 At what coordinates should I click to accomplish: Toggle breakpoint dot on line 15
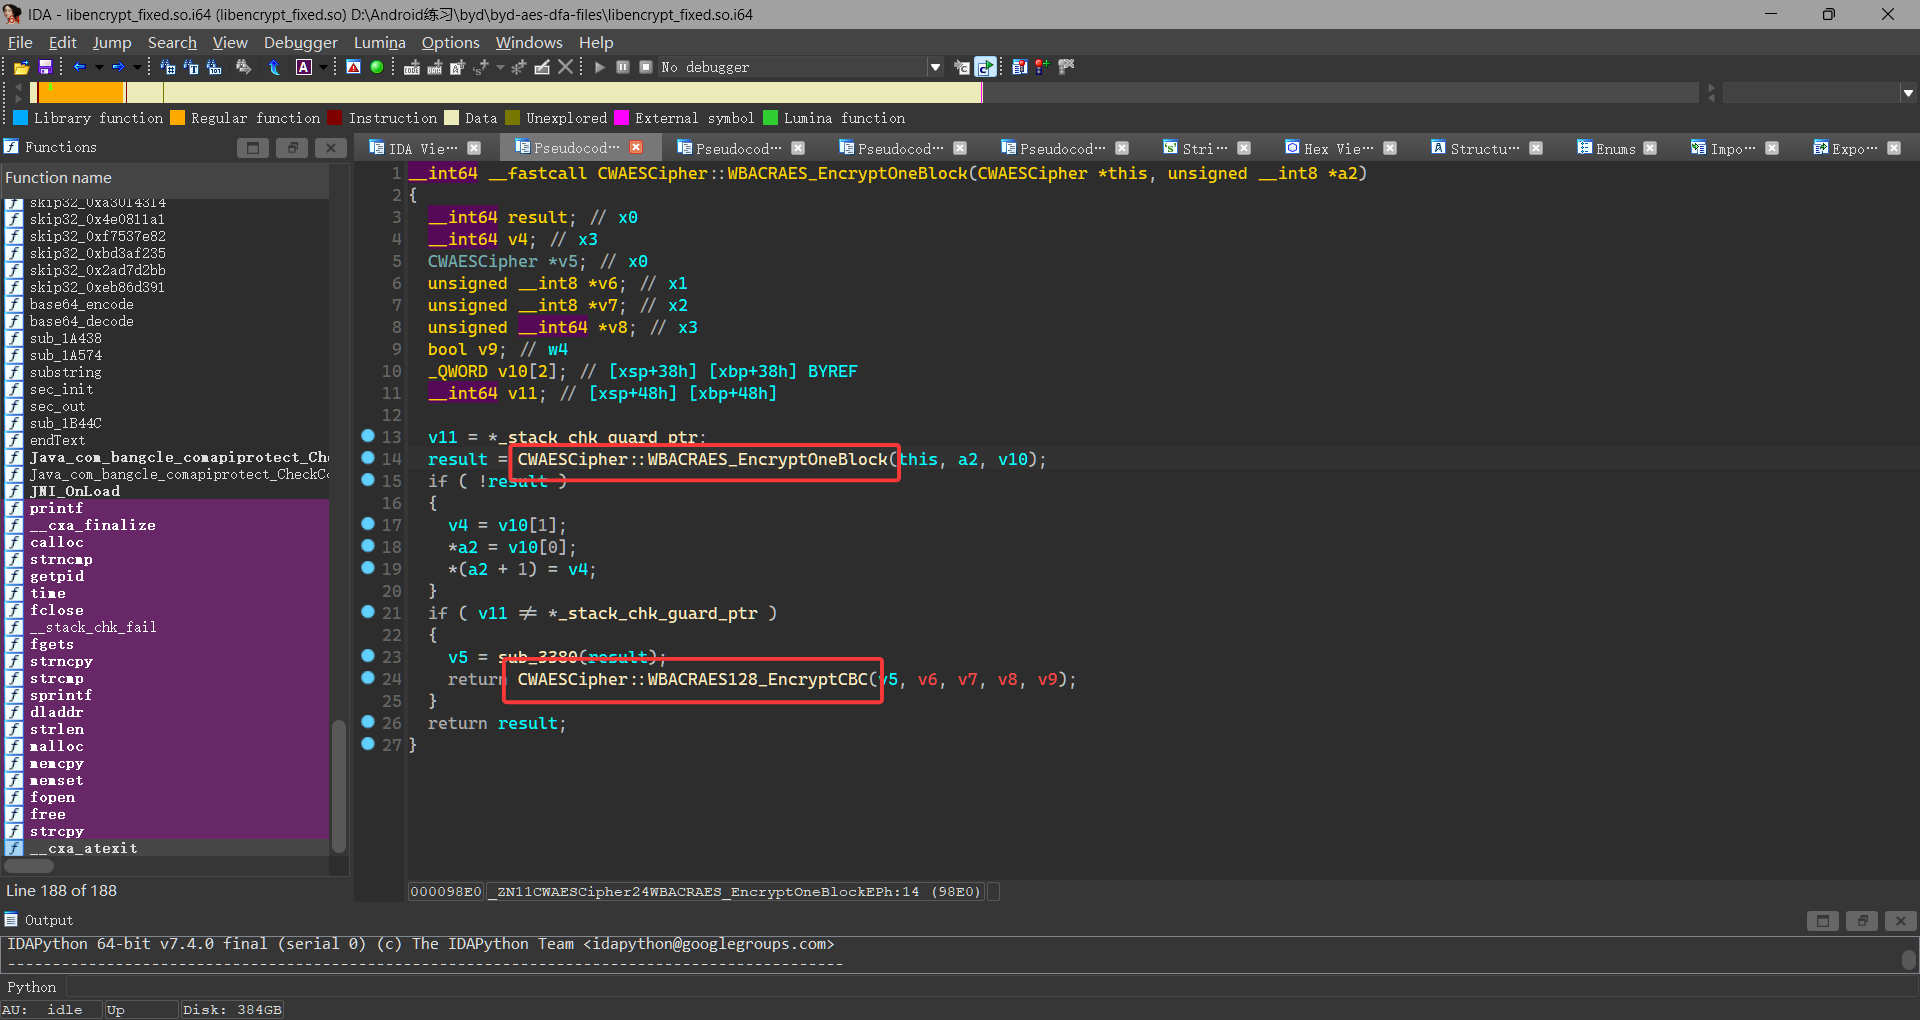pos(368,480)
